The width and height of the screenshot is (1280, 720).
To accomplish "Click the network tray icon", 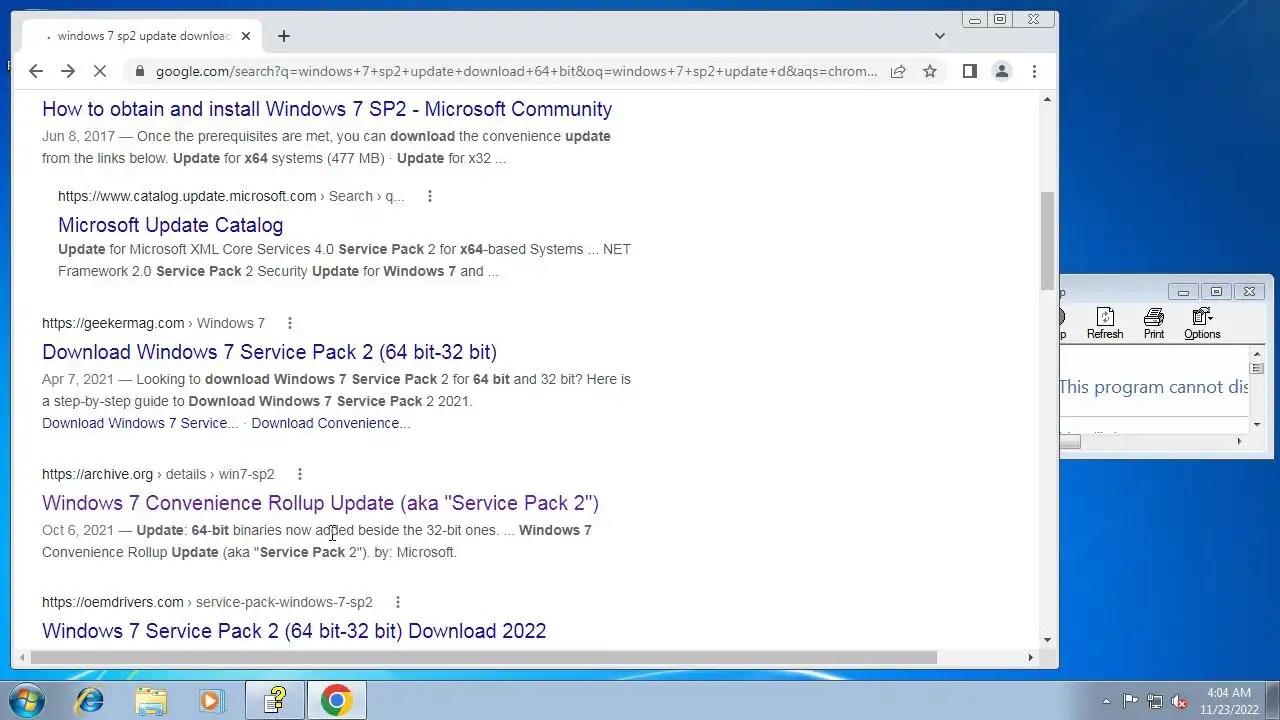I will coord(1155,701).
